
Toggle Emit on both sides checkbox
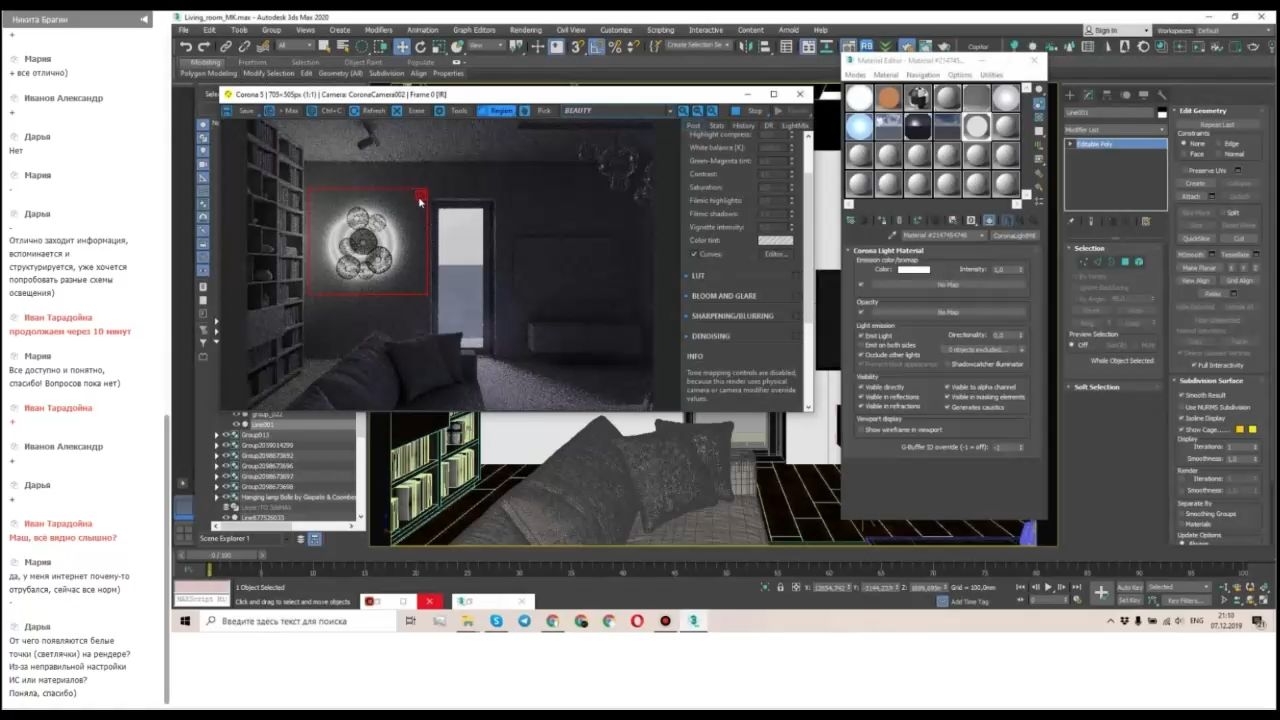[861, 345]
